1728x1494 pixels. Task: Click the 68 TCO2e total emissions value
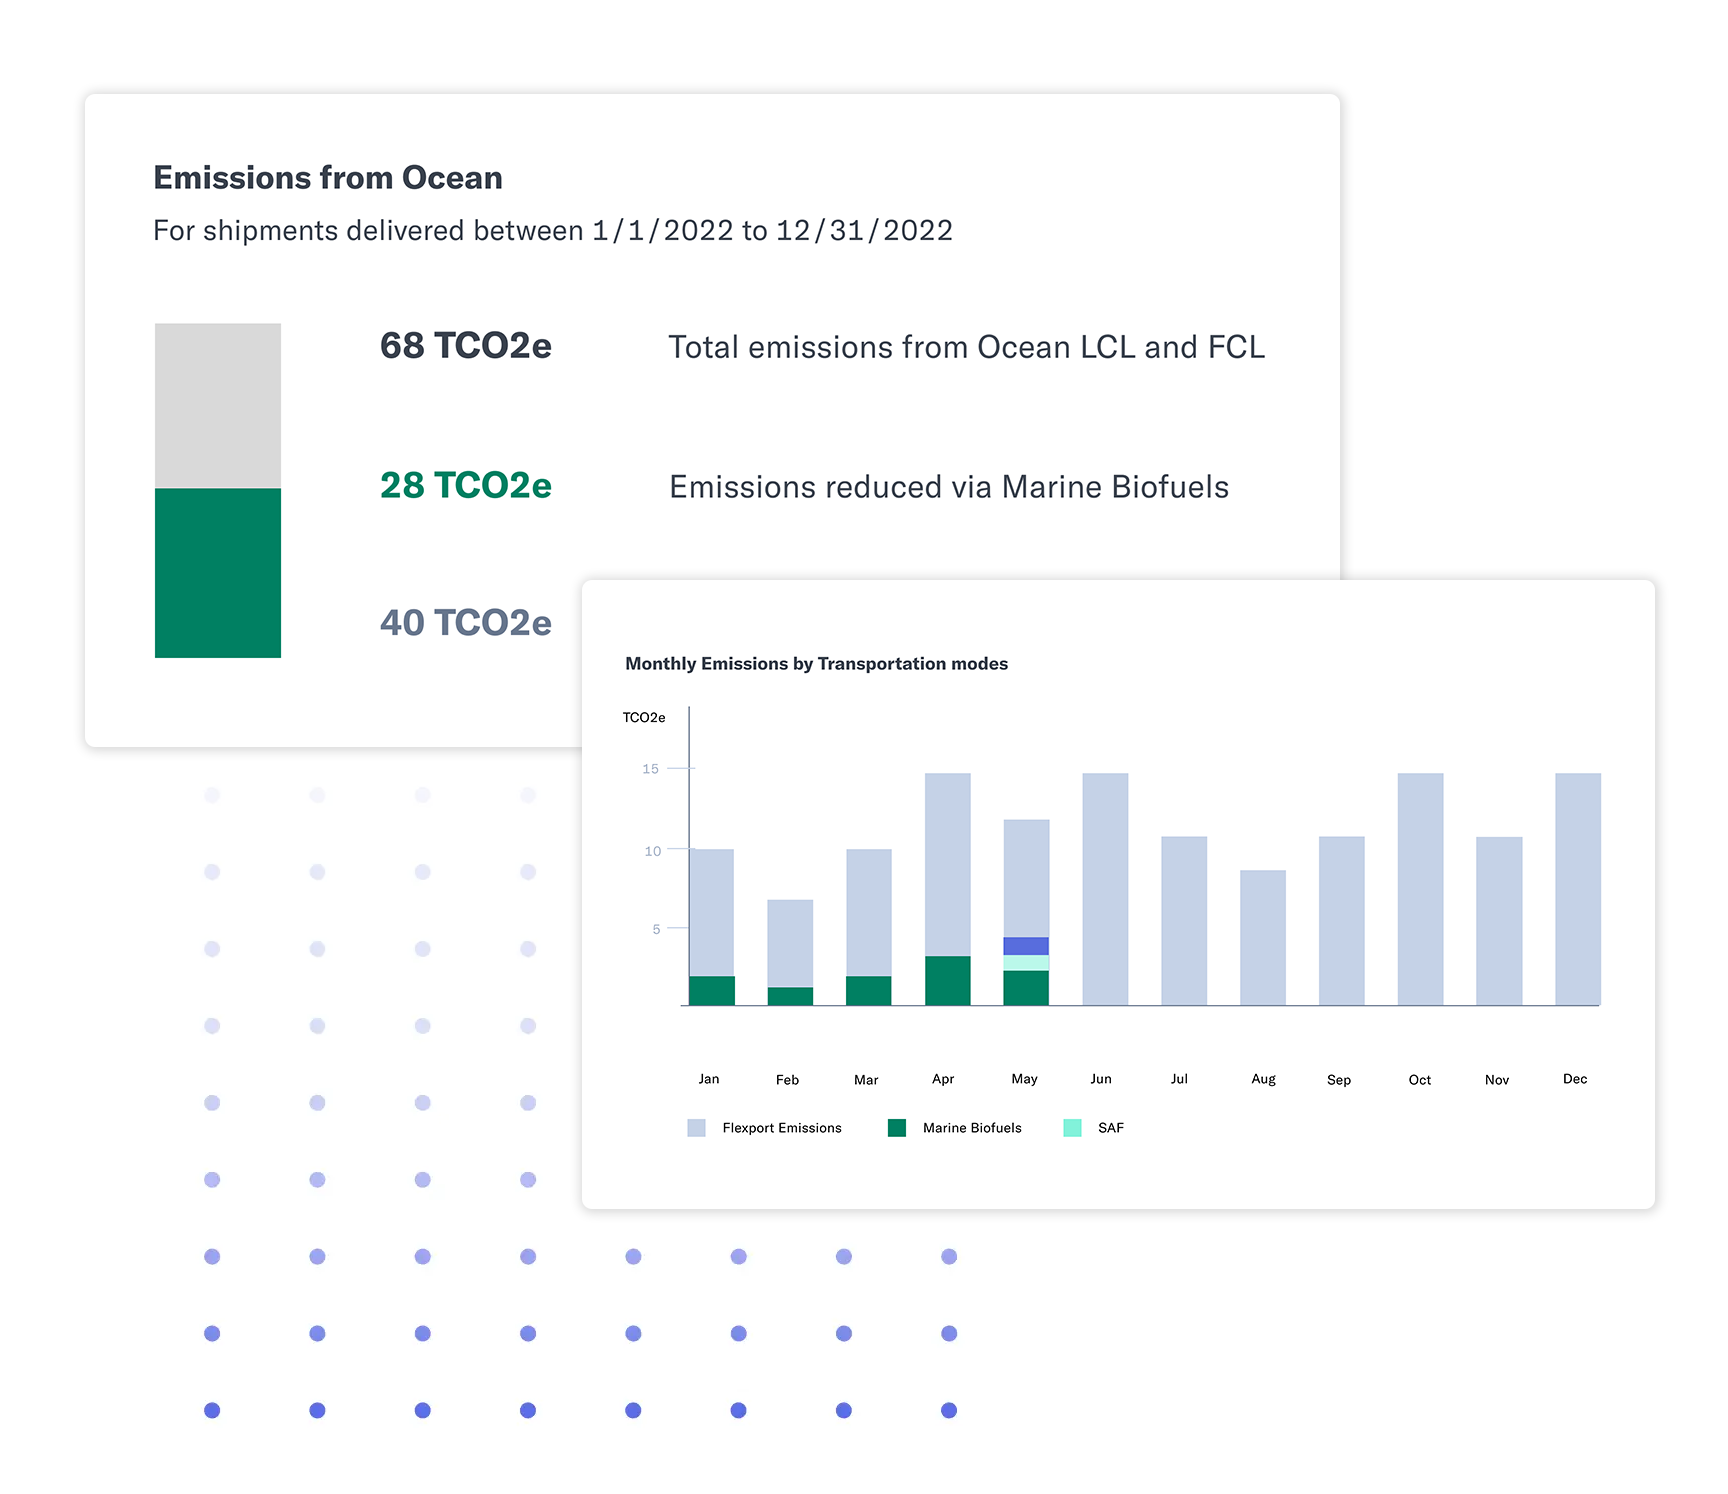pos(466,346)
